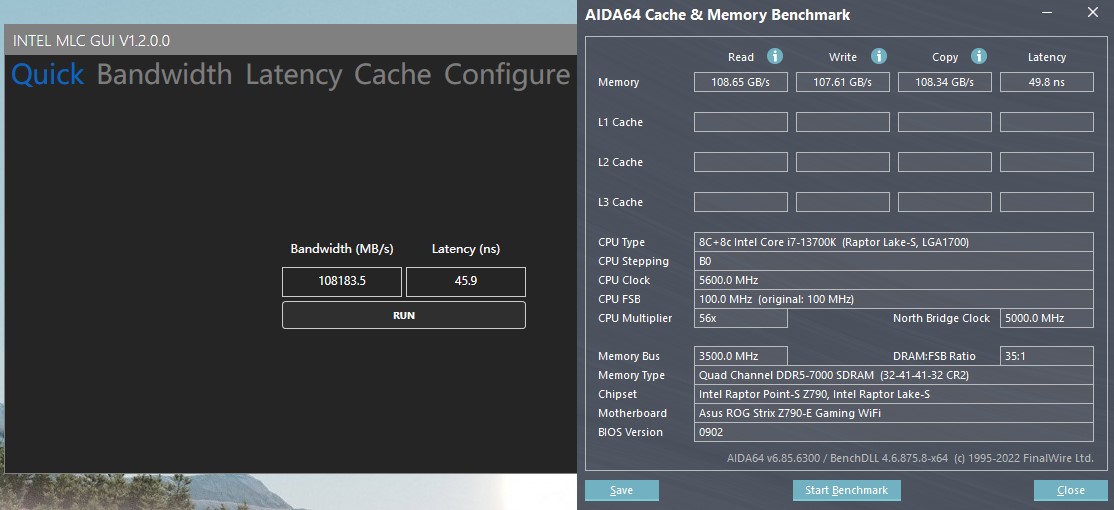Image resolution: width=1114 pixels, height=510 pixels.
Task: Select Memory Copy 108.34 GB/s field
Action: 944,82
